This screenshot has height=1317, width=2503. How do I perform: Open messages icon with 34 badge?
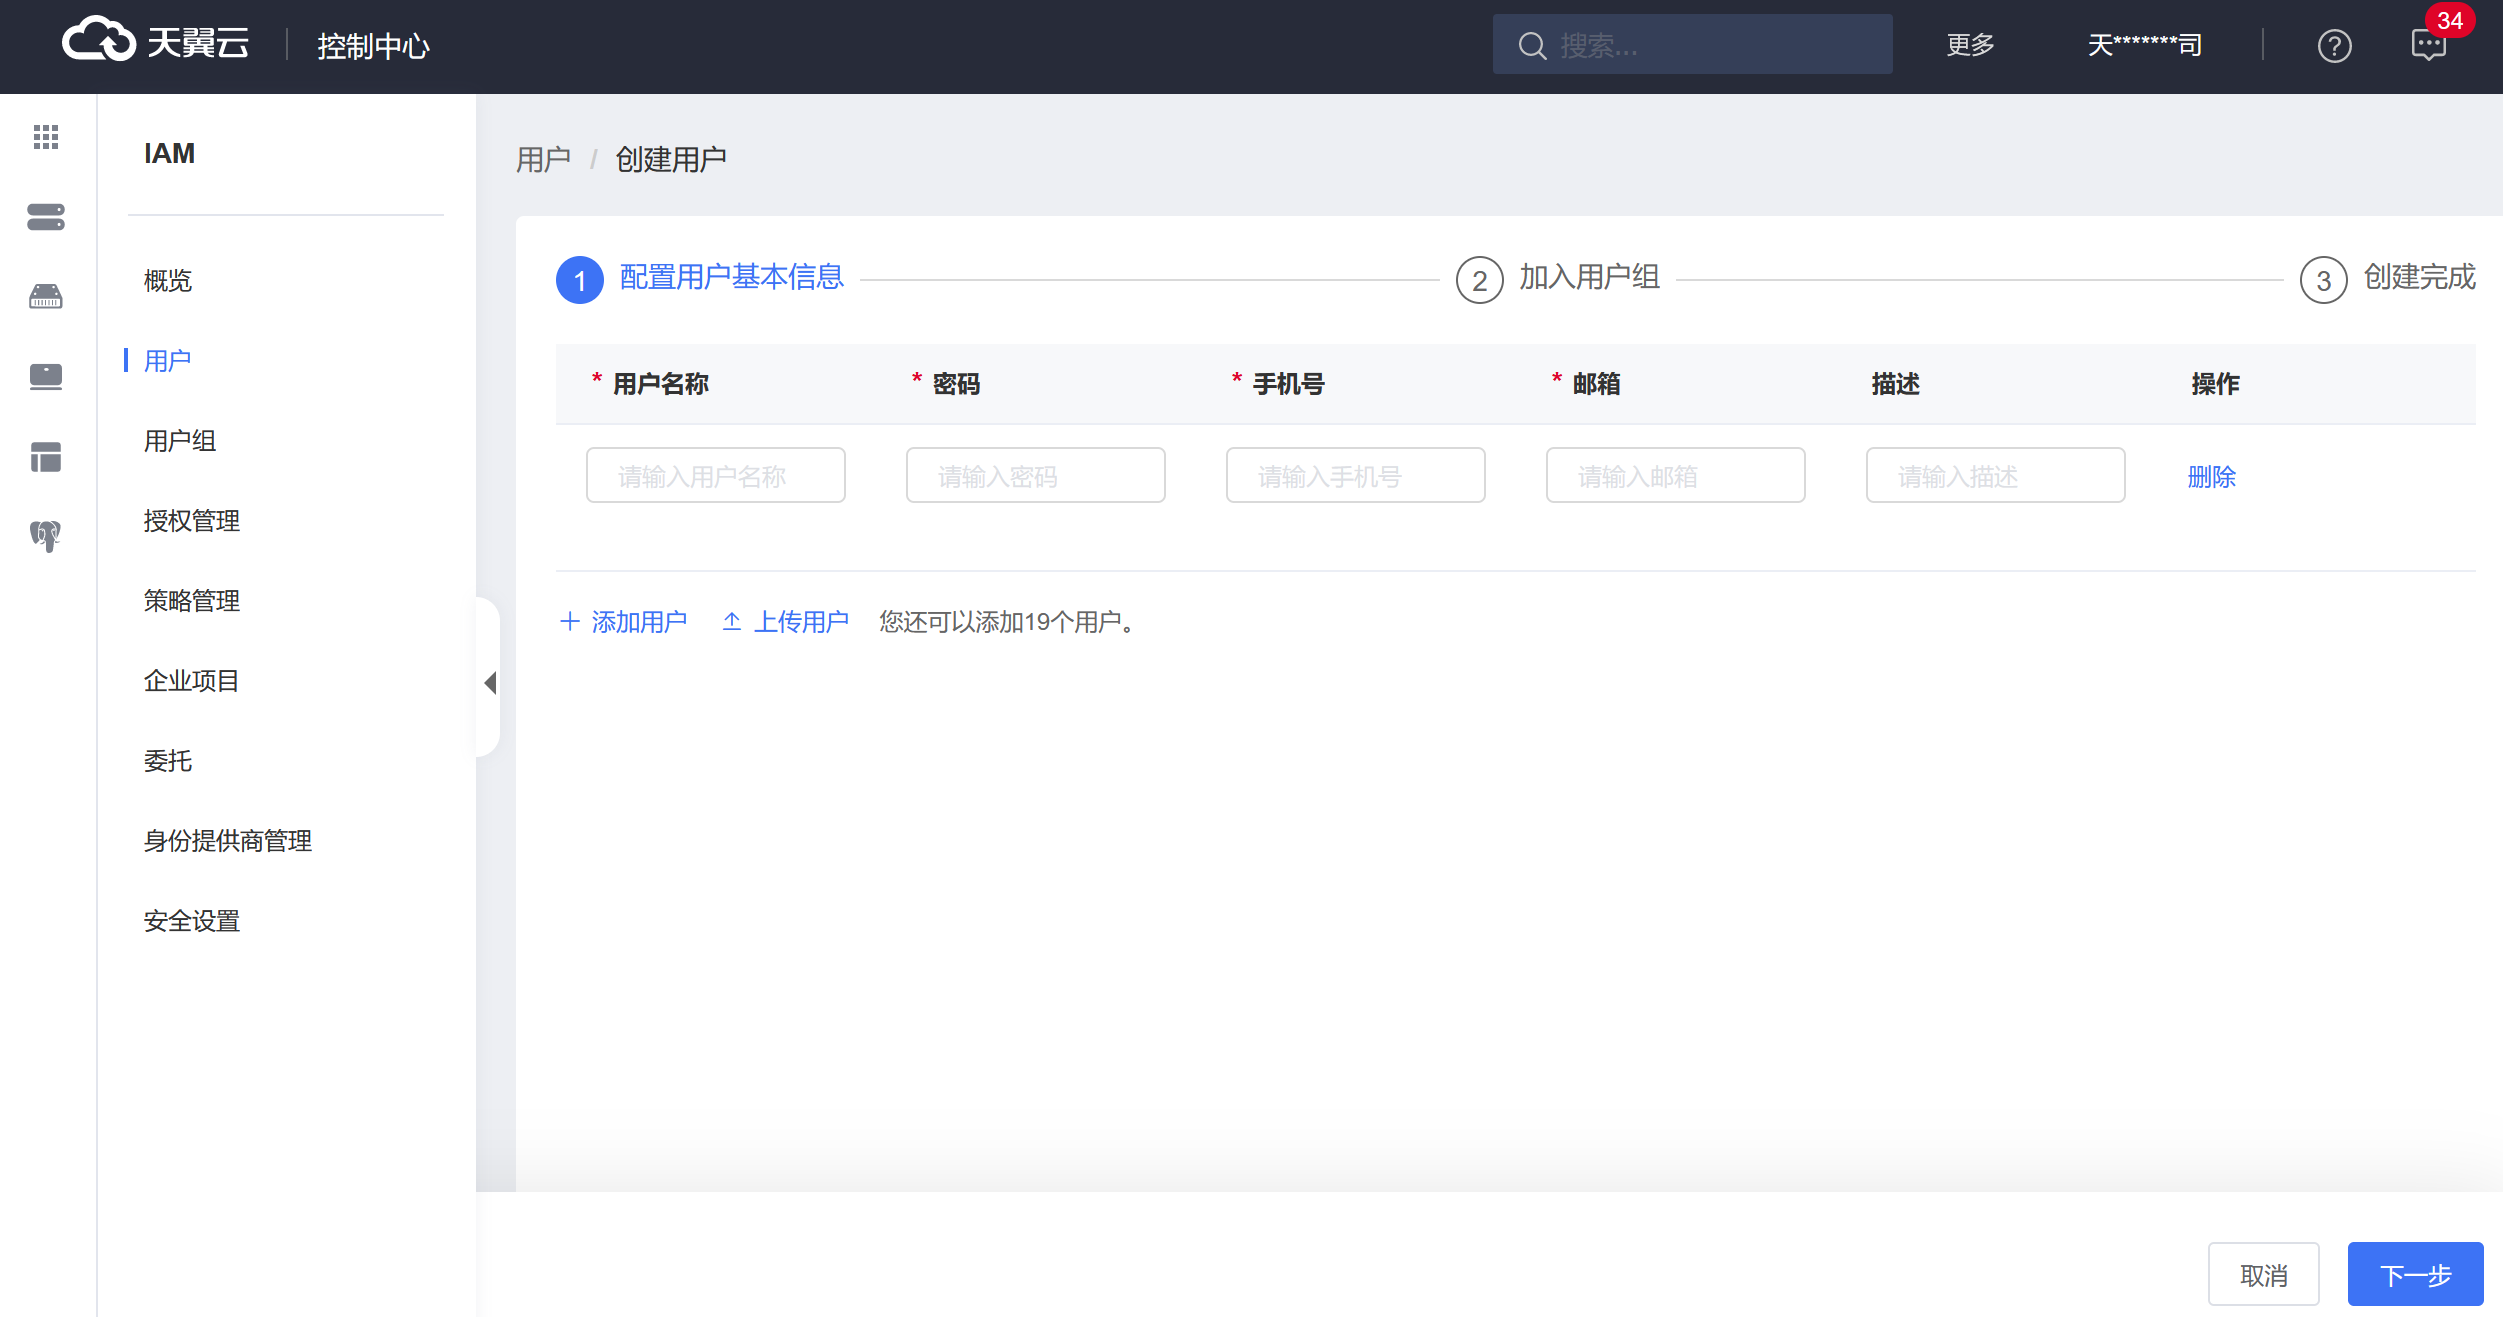[x=2429, y=44]
